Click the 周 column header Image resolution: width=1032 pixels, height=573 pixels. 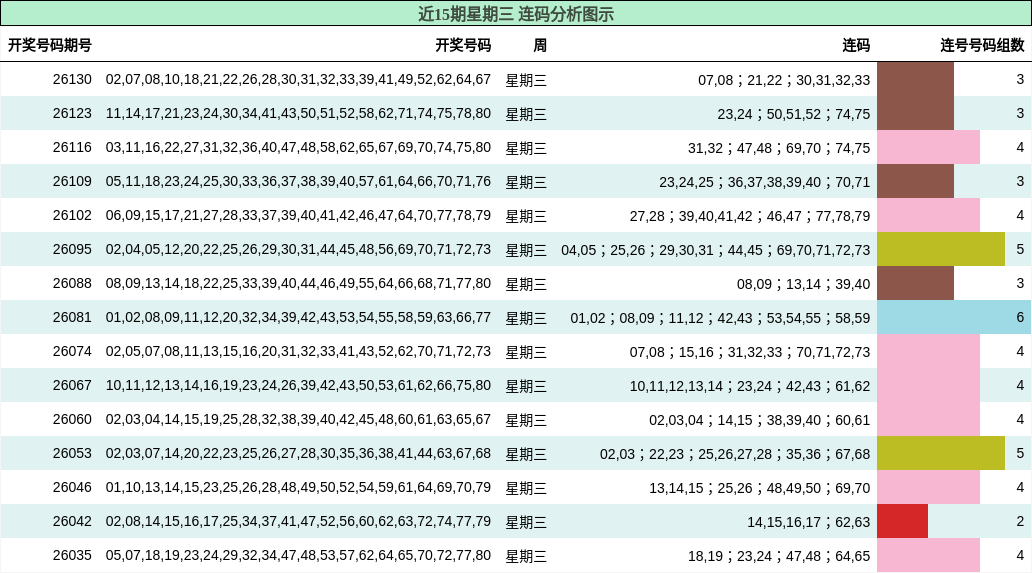540,45
